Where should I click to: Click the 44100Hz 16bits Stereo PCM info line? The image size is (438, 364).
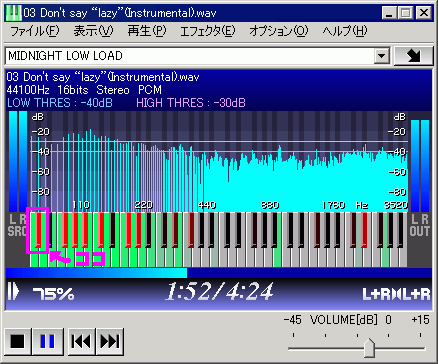[x=84, y=90]
